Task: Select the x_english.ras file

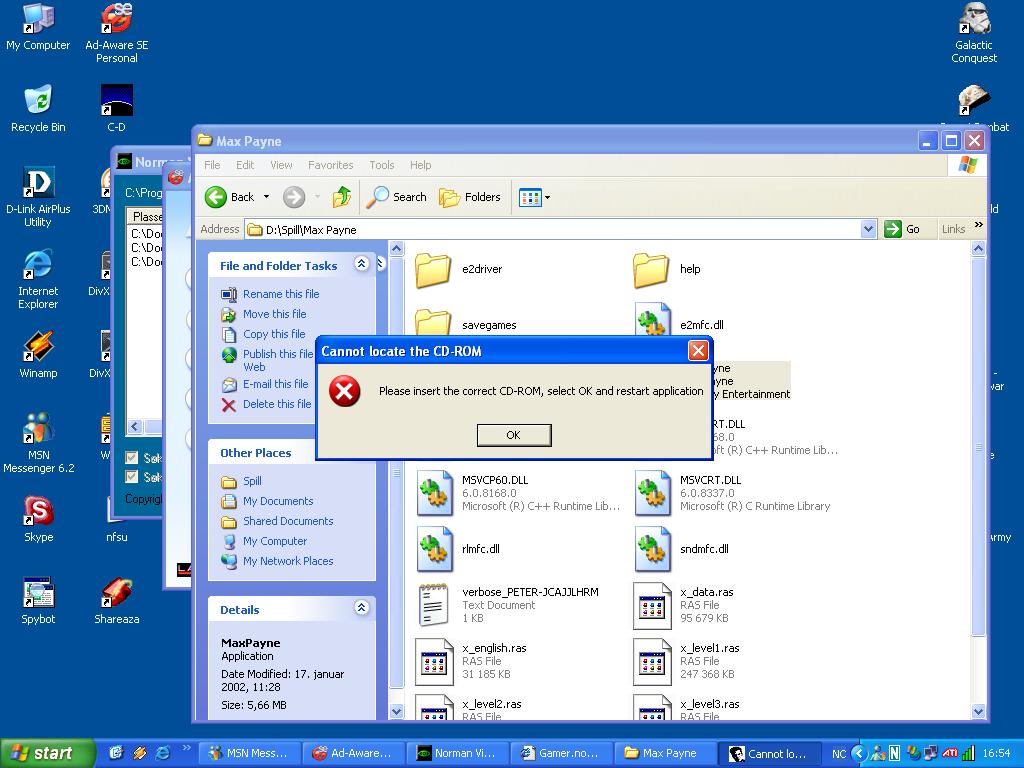Action: 471,661
